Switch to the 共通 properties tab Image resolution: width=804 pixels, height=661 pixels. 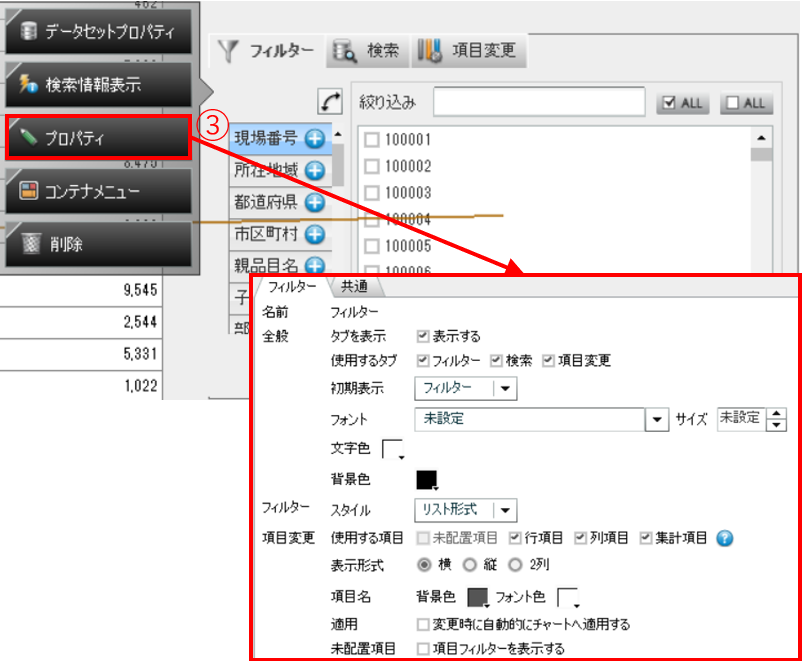point(354,287)
